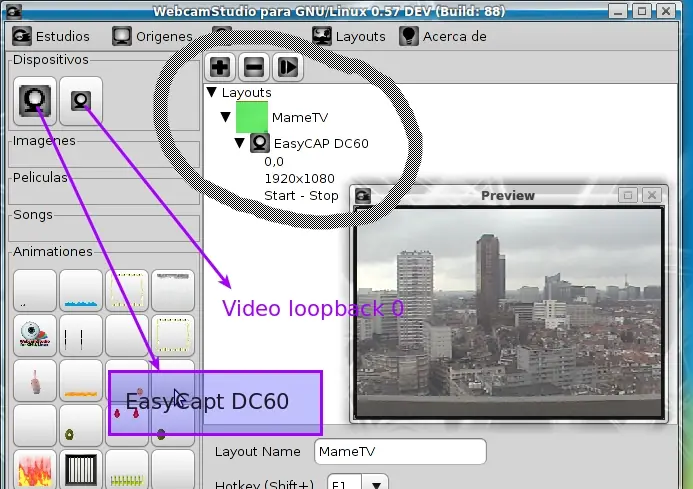Maximize the WebcamStudio main window

[x=642, y=11]
